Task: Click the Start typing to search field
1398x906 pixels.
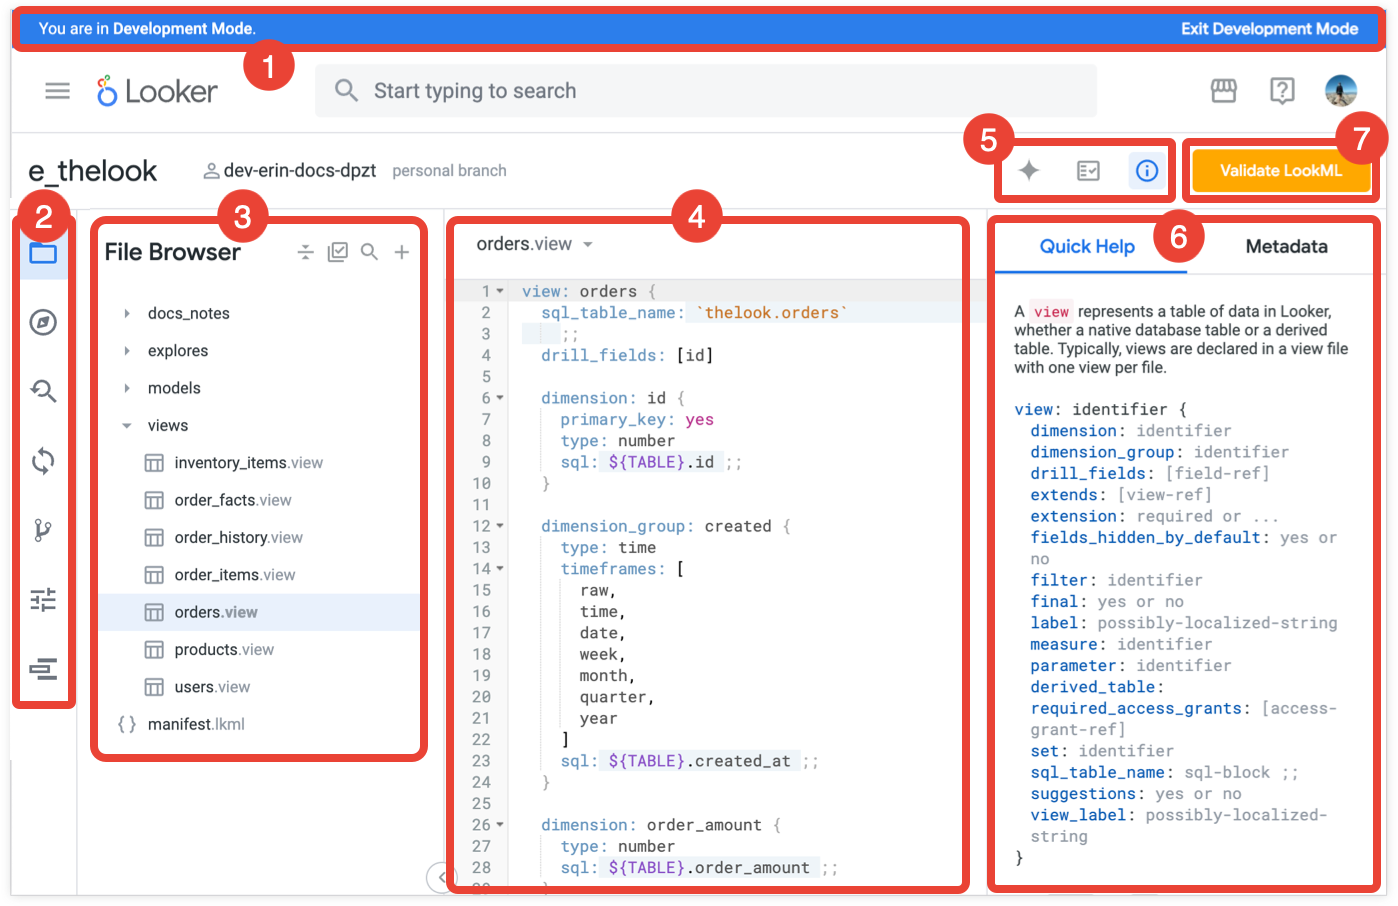Action: 705,91
